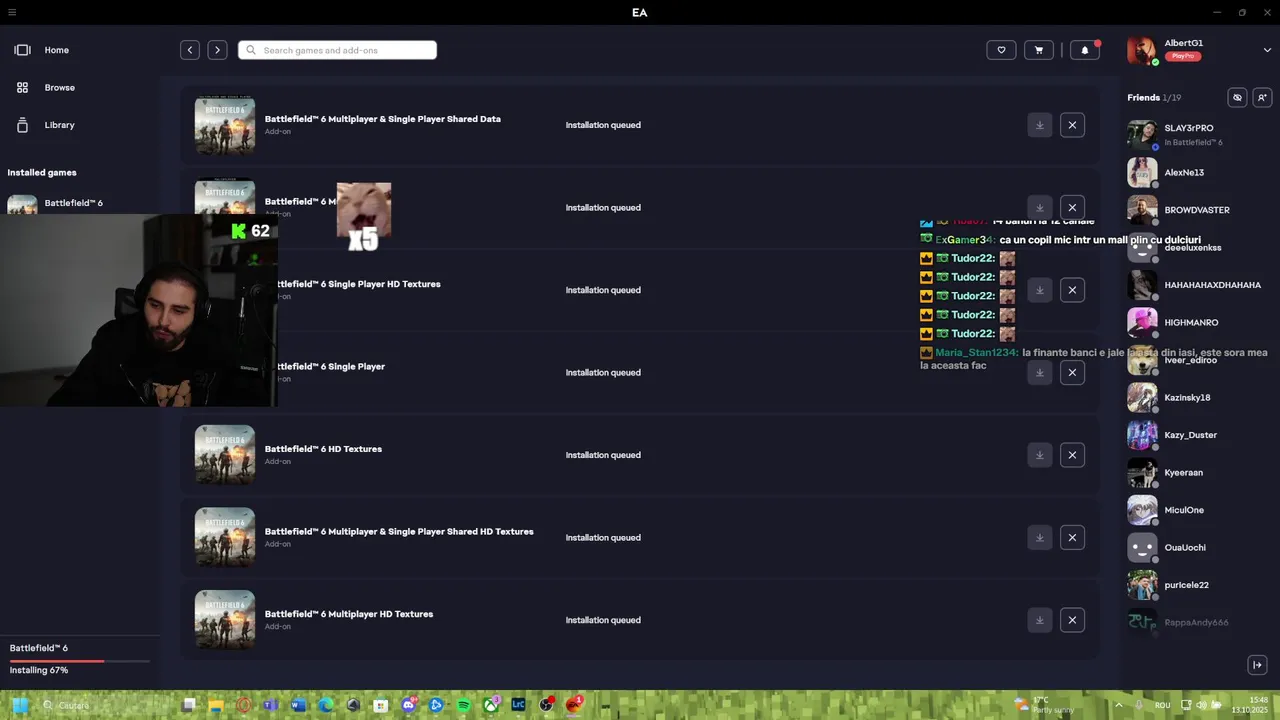Viewport: 1280px width, 720px height.
Task: Cancel Battlefield 6 HD Textures installation
Action: 1072,455
